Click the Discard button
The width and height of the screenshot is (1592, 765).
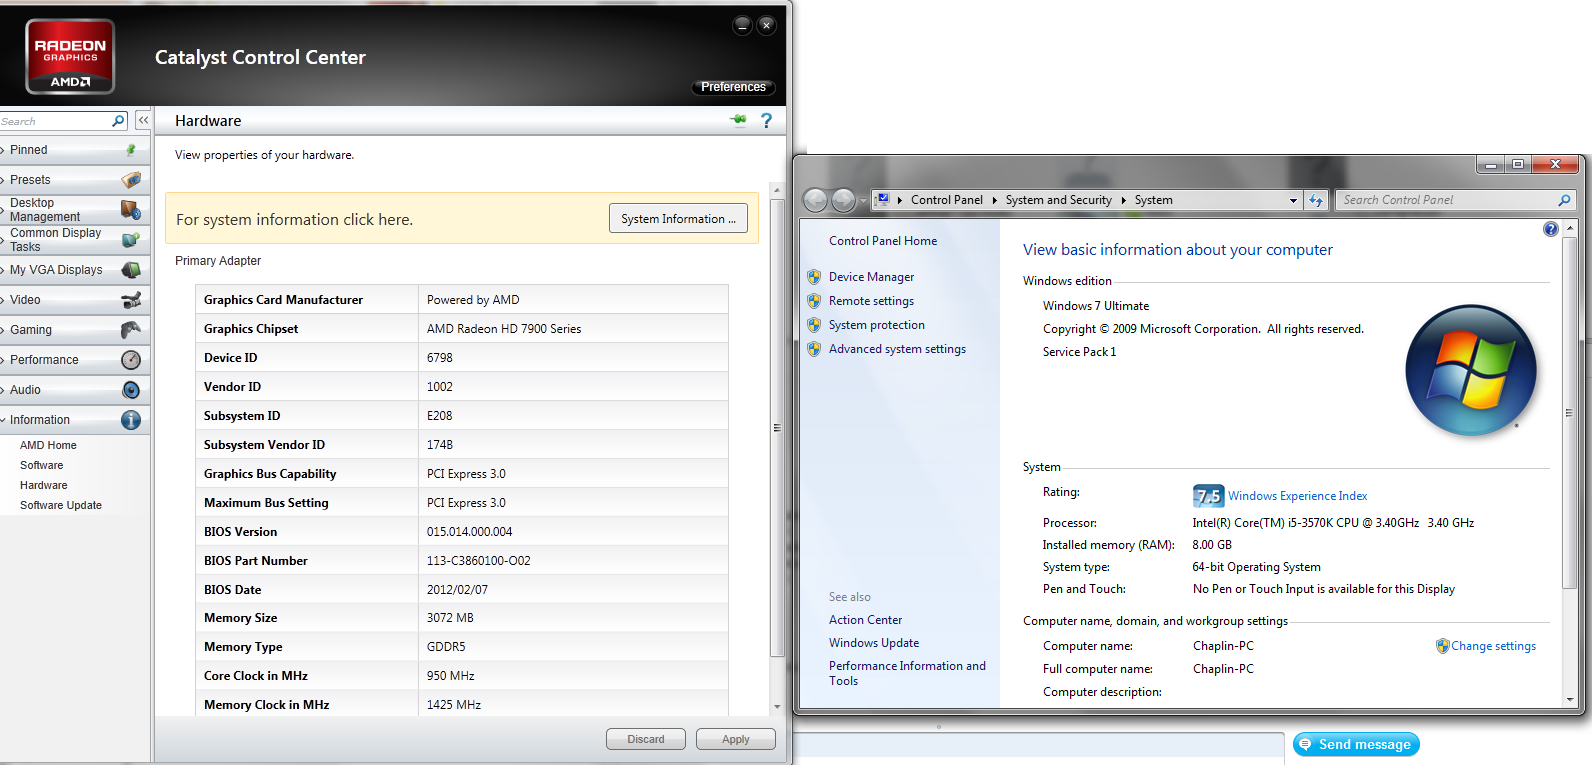tap(646, 739)
